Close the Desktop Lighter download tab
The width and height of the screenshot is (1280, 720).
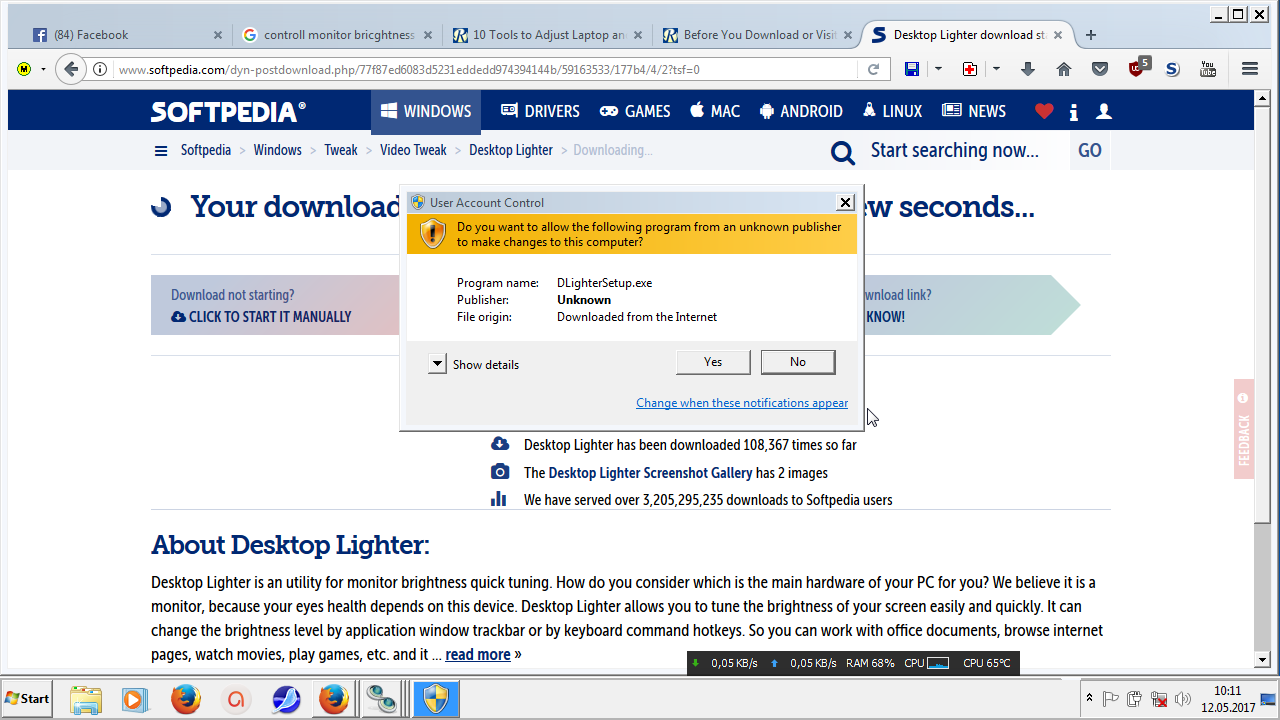[1057, 35]
